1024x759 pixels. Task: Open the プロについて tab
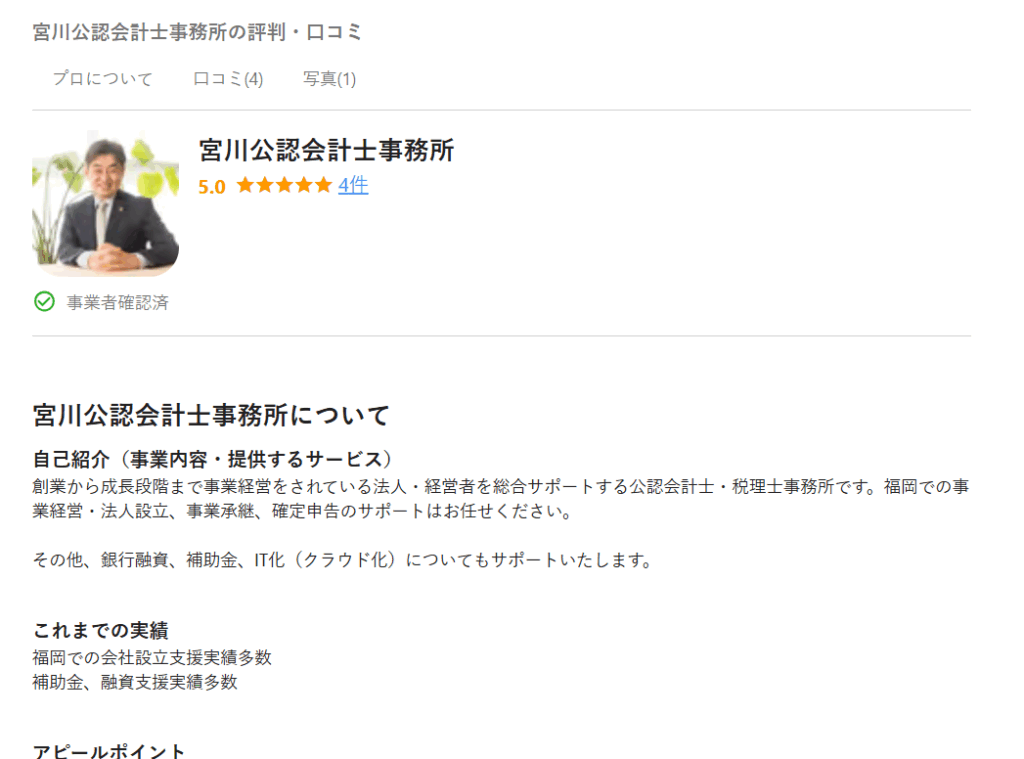tap(103, 79)
